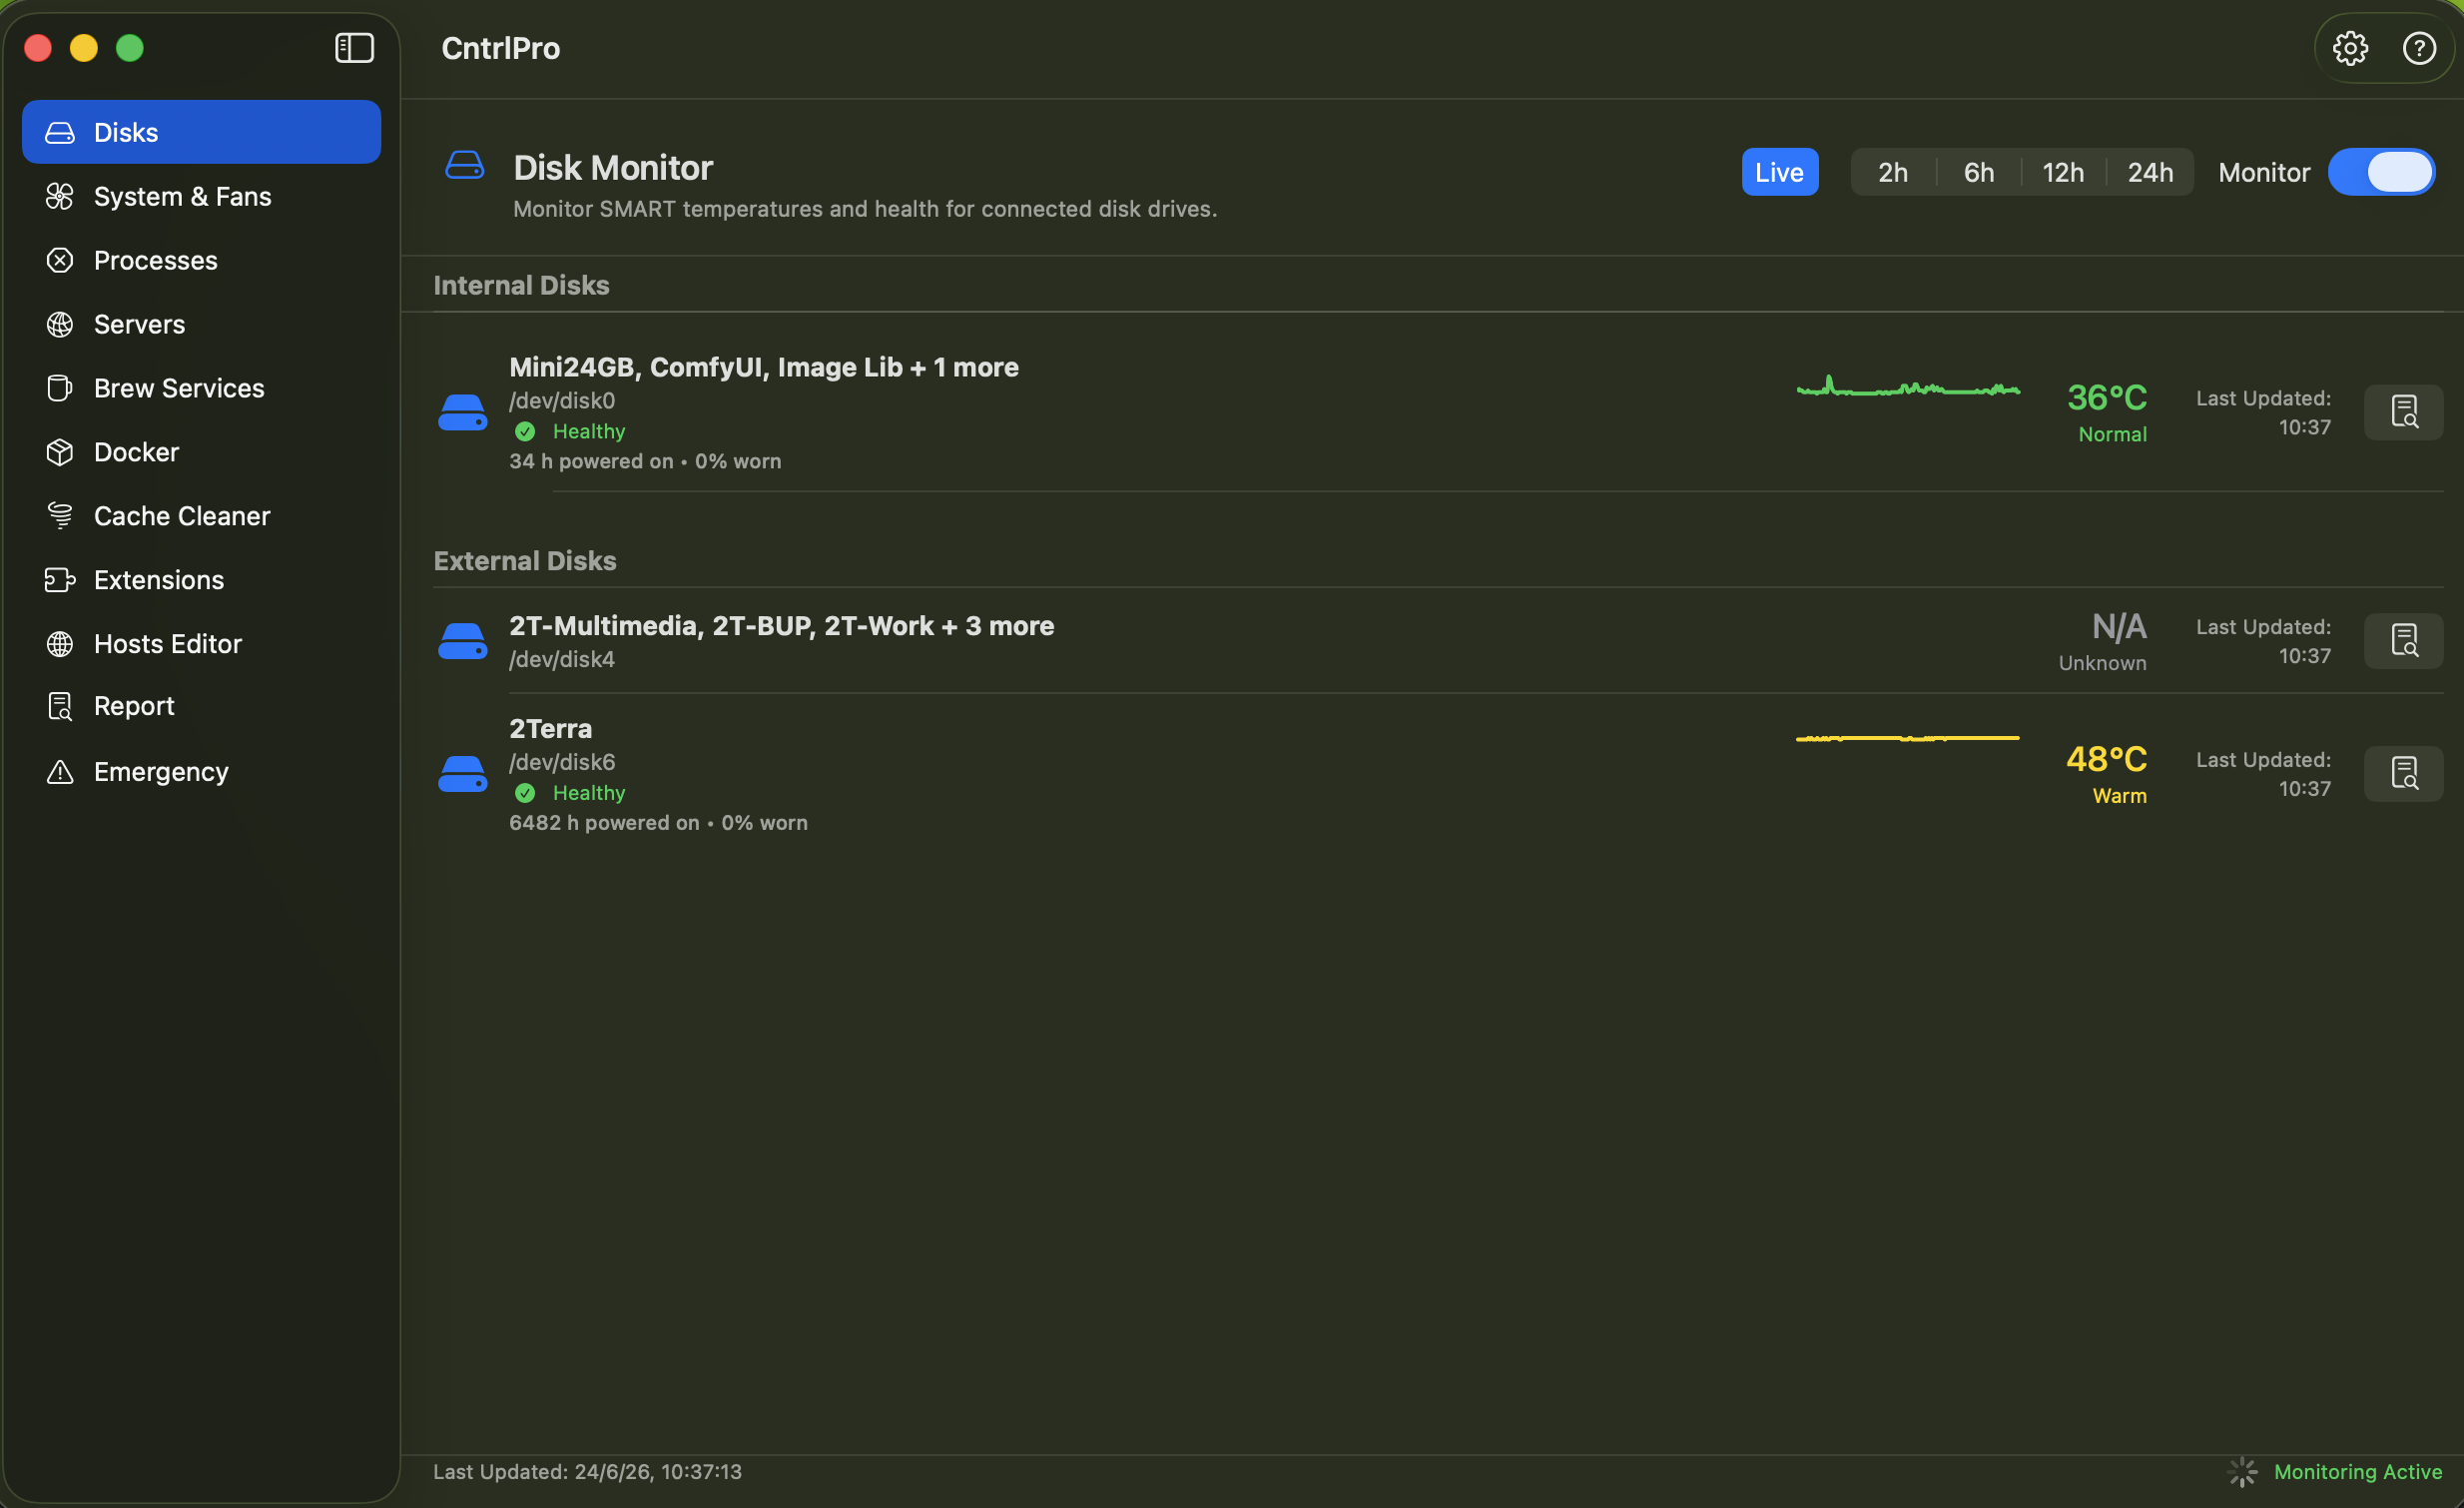Click the Mini24GB internal disk drive icon
2464x1508 pixels.
(x=462, y=412)
